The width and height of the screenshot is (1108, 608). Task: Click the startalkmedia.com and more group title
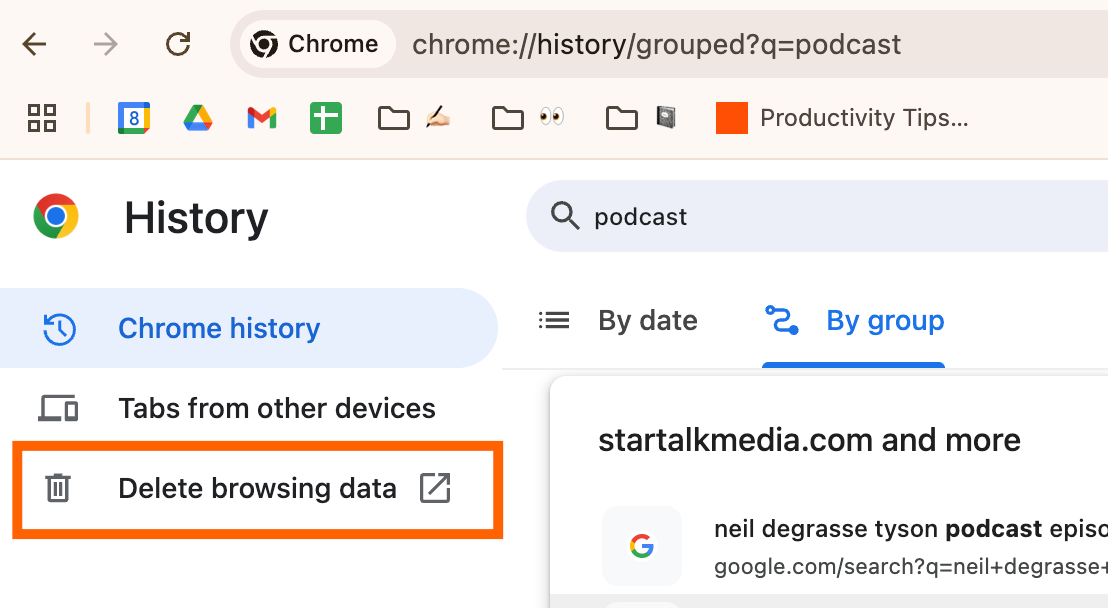[810, 440]
